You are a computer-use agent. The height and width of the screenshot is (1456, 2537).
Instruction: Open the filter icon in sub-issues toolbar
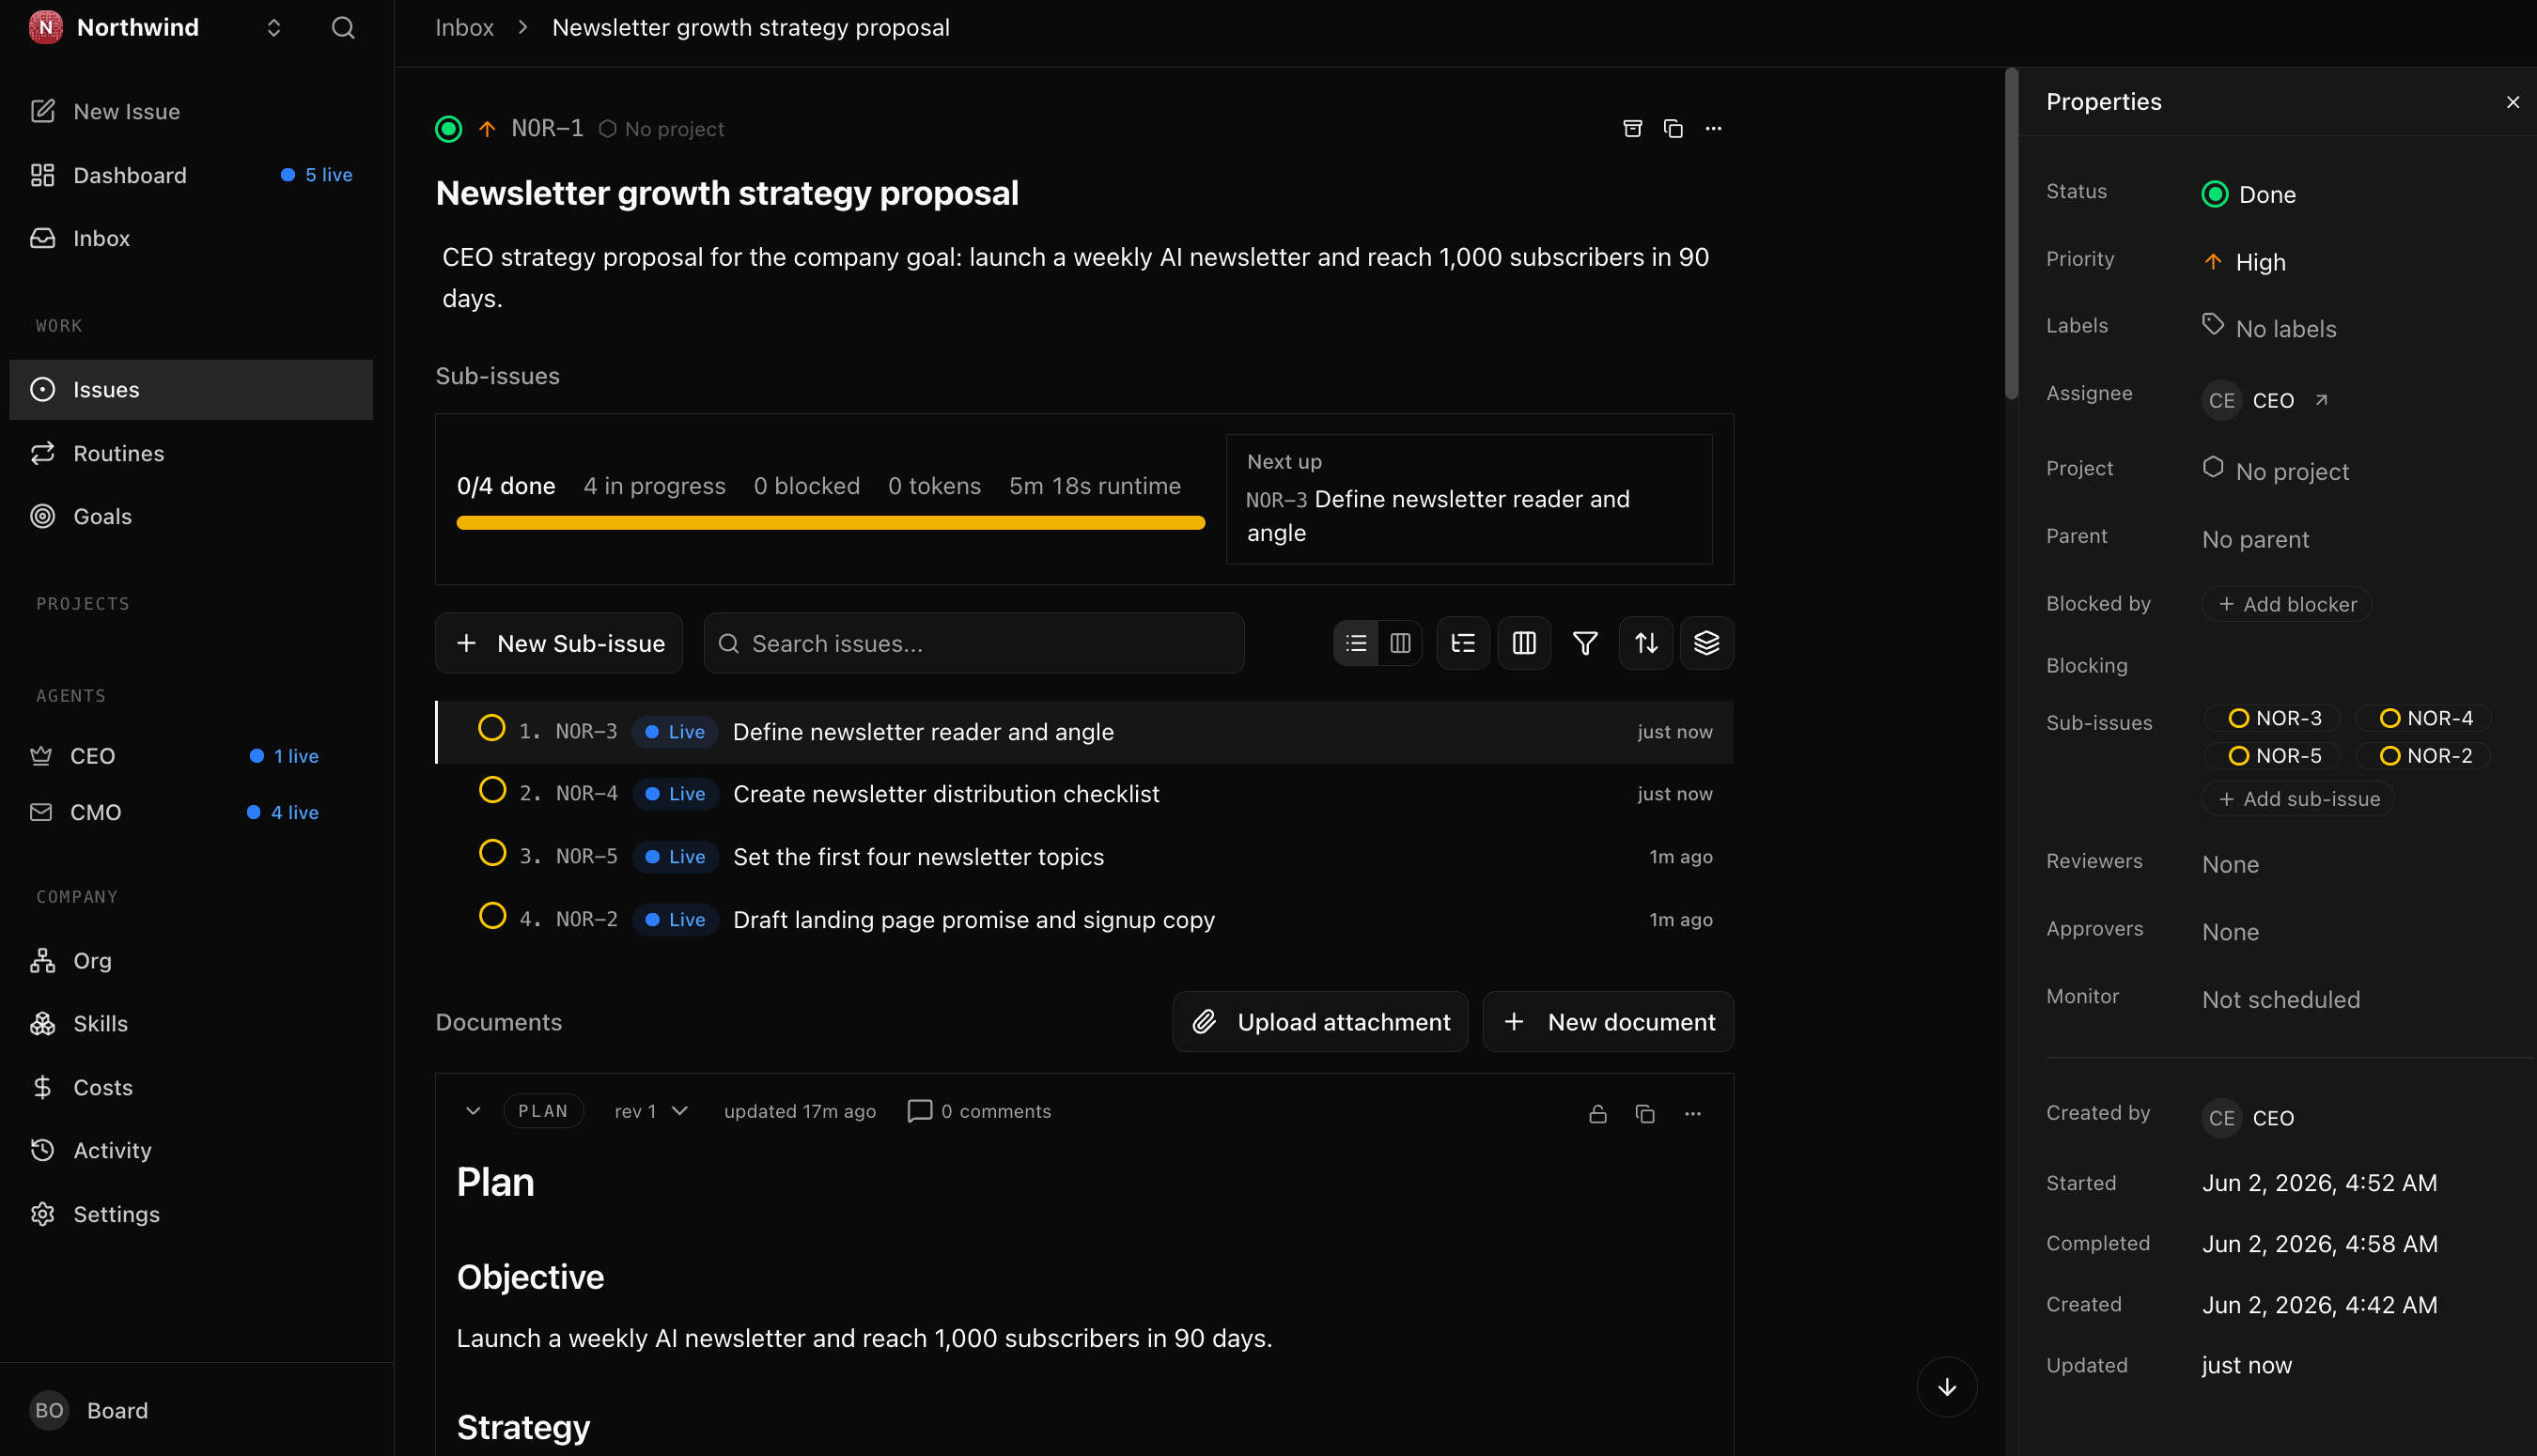1585,643
